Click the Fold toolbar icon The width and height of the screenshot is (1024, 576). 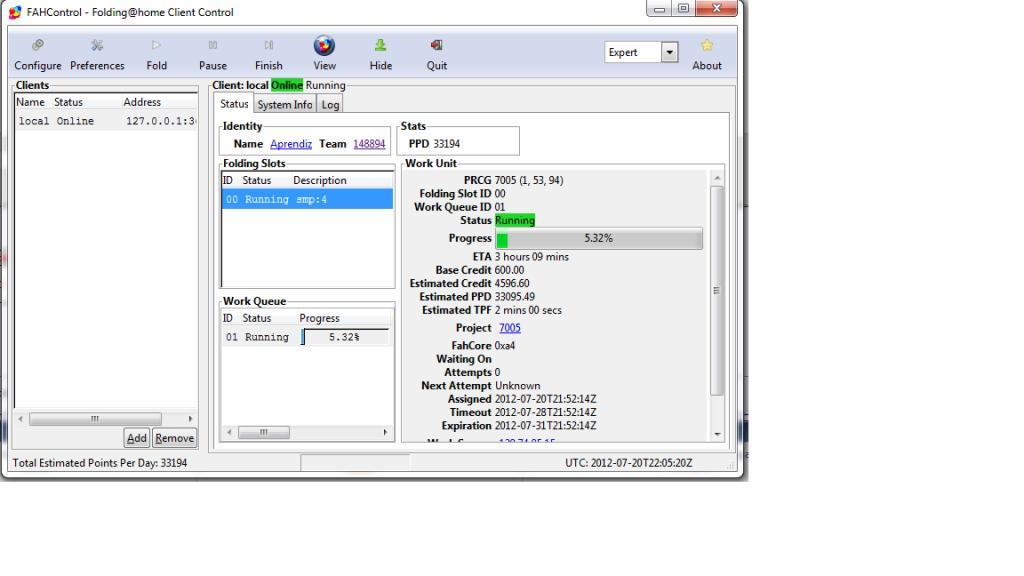click(x=156, y=45)
